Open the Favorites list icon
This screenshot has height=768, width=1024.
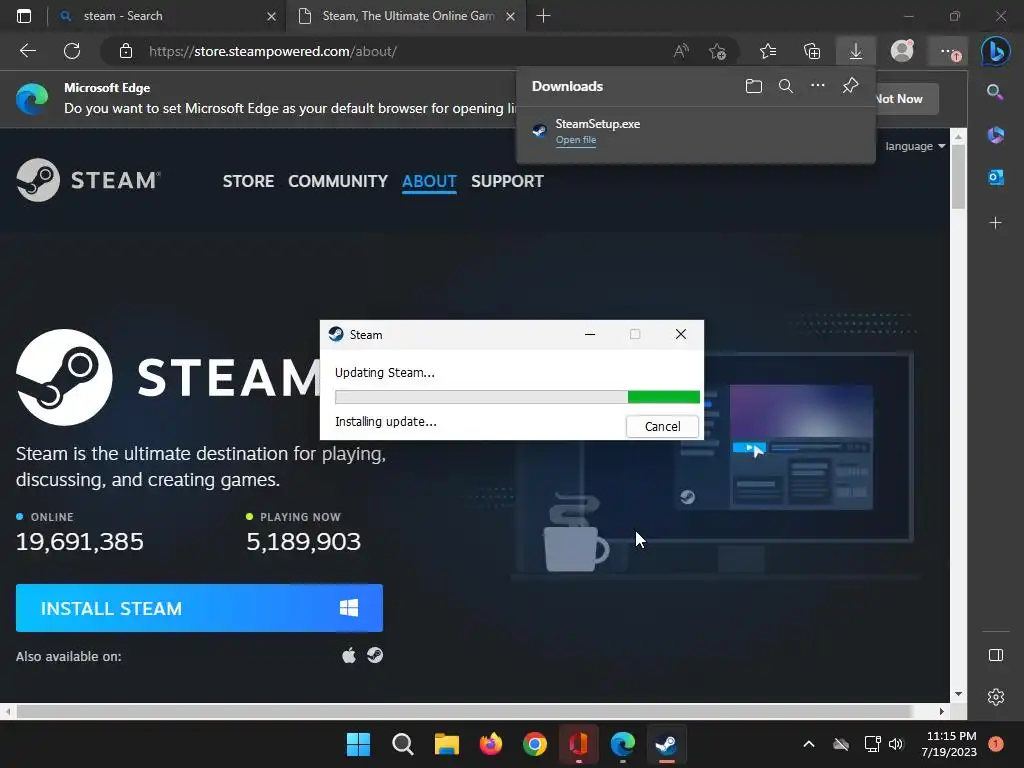pyautogui.click(x=768, y=51)
